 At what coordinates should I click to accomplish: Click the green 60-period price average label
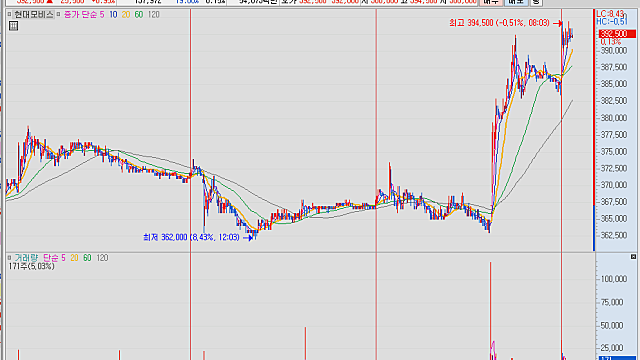[139, 15]
